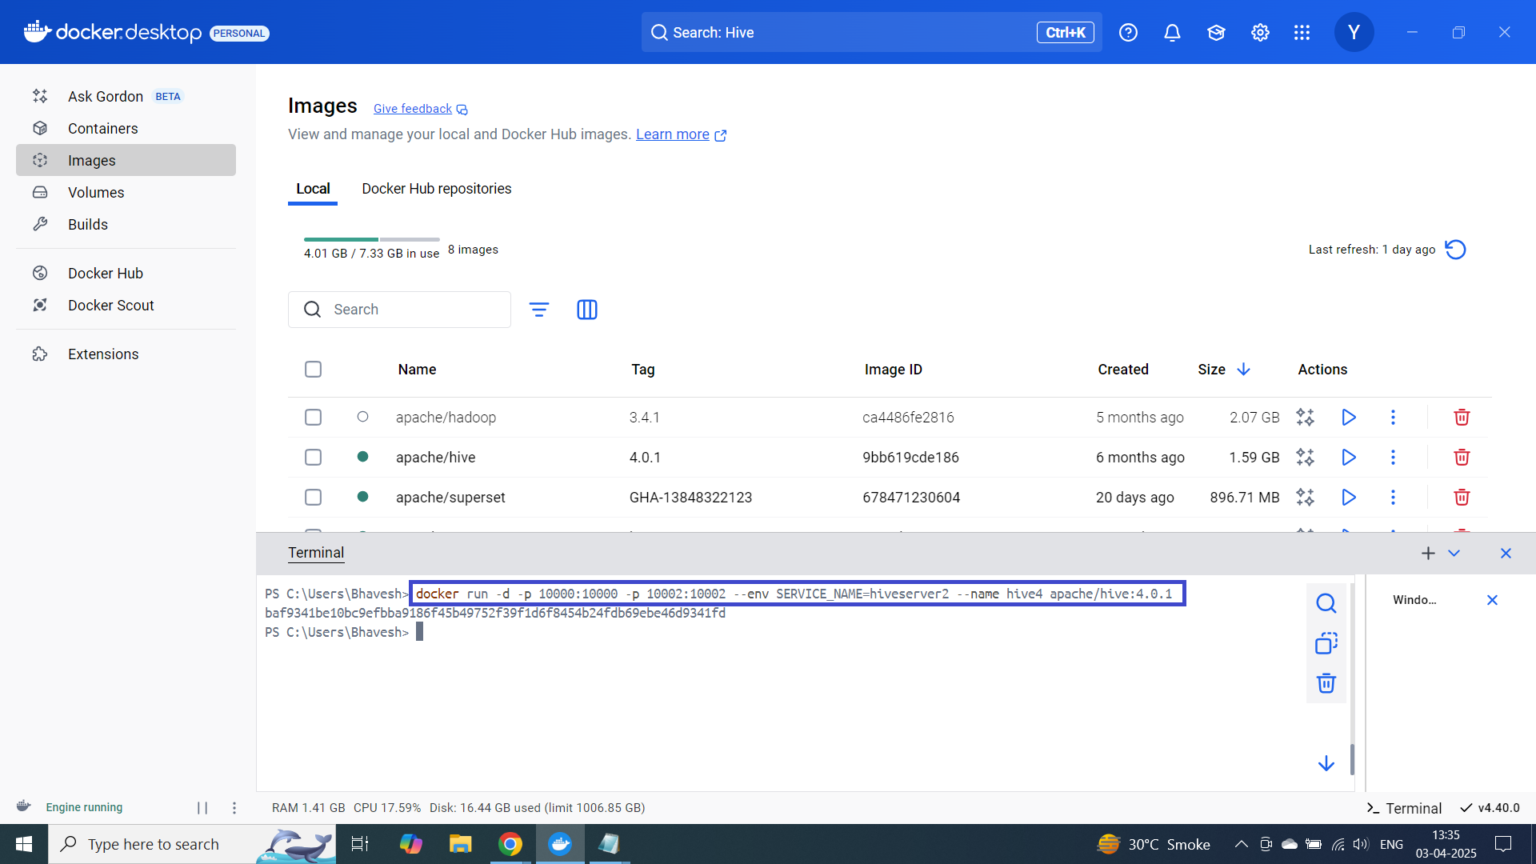Switch to Docker Hub repositories tab

point(436,188)
